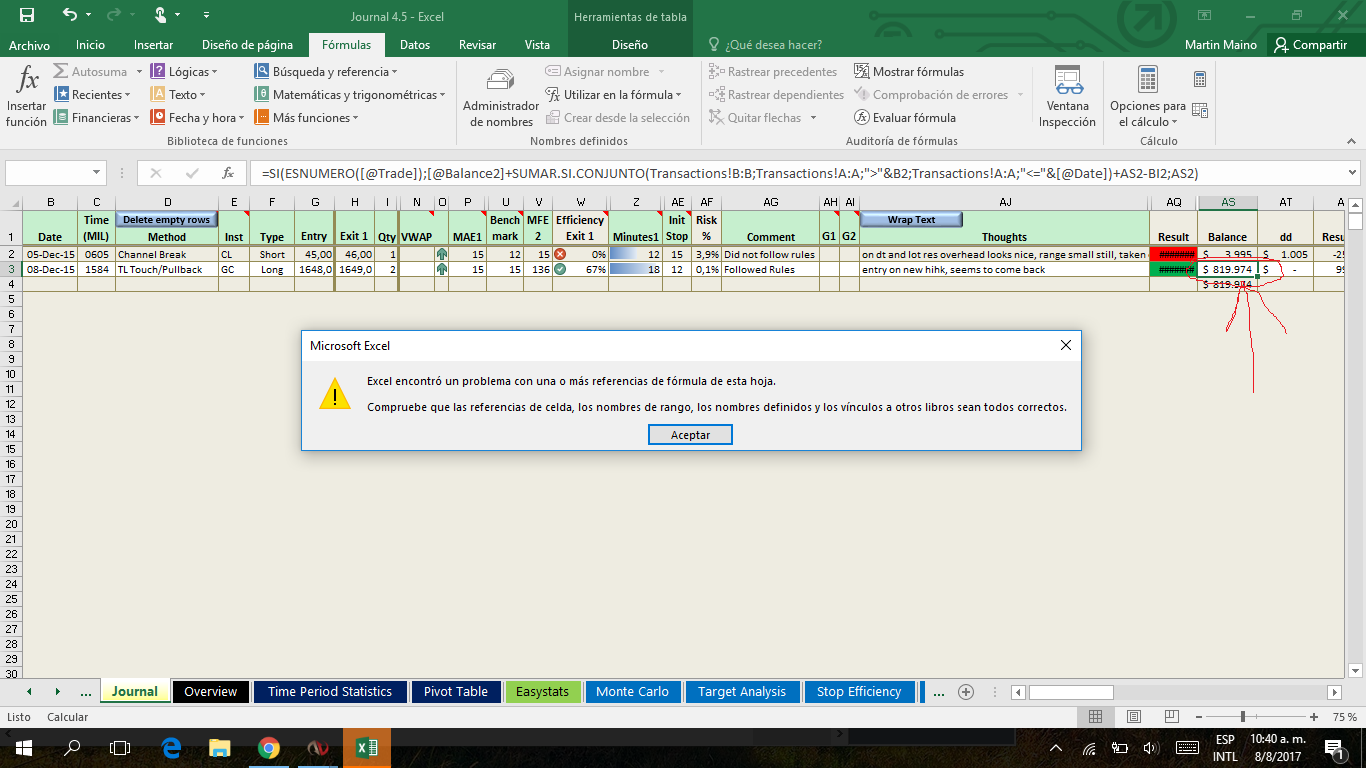
Task: Open the Easystats sheet tab
Action: click(543, 692)
